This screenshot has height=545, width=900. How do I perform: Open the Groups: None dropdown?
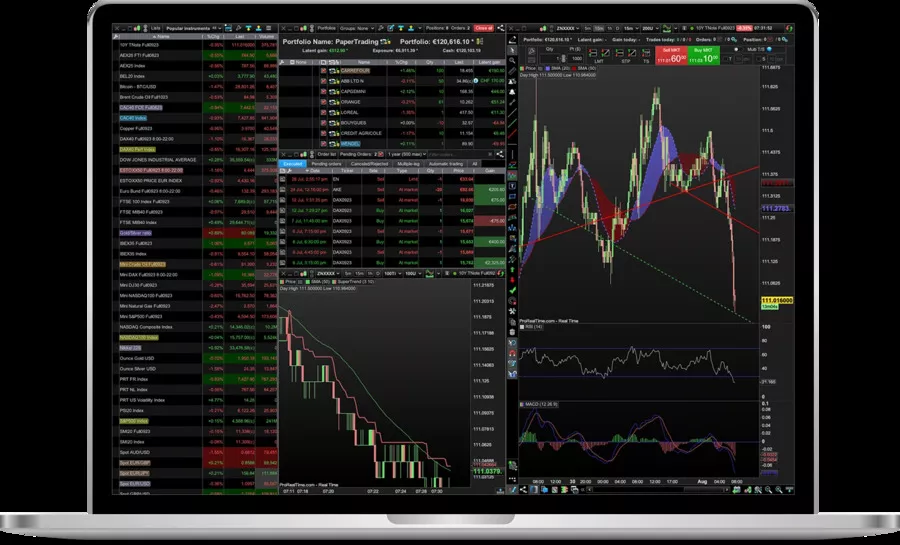(x=356, y=28)
